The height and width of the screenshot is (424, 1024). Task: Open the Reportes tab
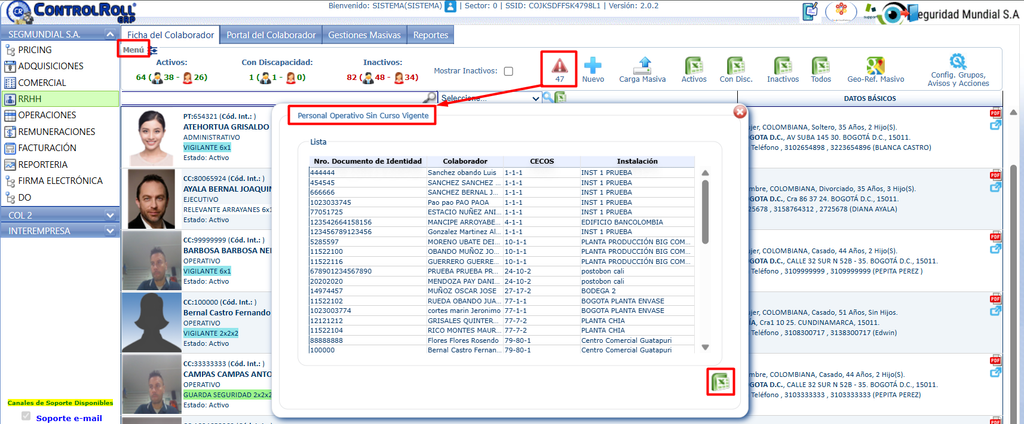tap(430, 35)
